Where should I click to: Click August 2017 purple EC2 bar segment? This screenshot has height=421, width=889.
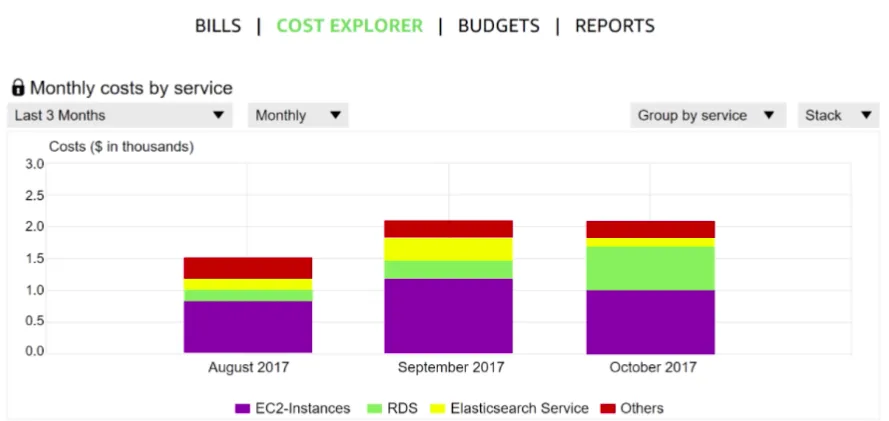(248, 327)
